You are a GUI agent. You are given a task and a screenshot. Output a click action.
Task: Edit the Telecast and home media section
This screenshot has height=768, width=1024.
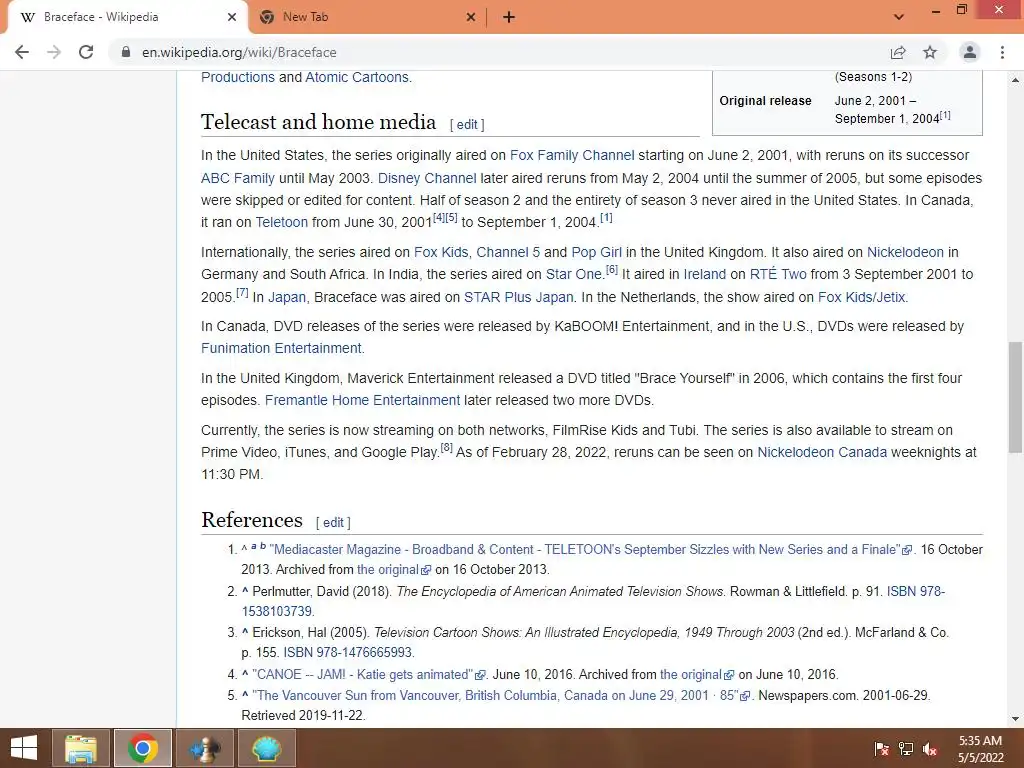click(x=467, y=125)
